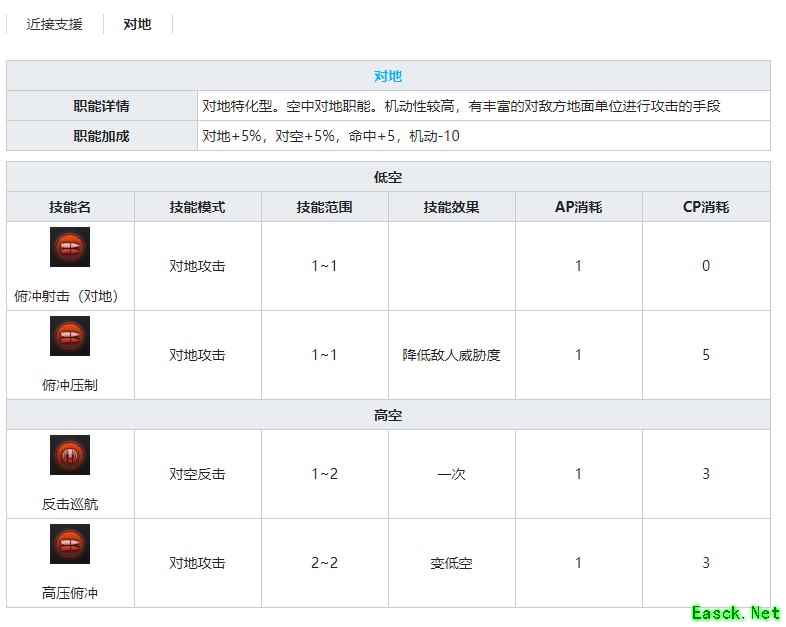Switch to the 近接支援 tab
The image size is (786, 627).
[x=55, y=24]
